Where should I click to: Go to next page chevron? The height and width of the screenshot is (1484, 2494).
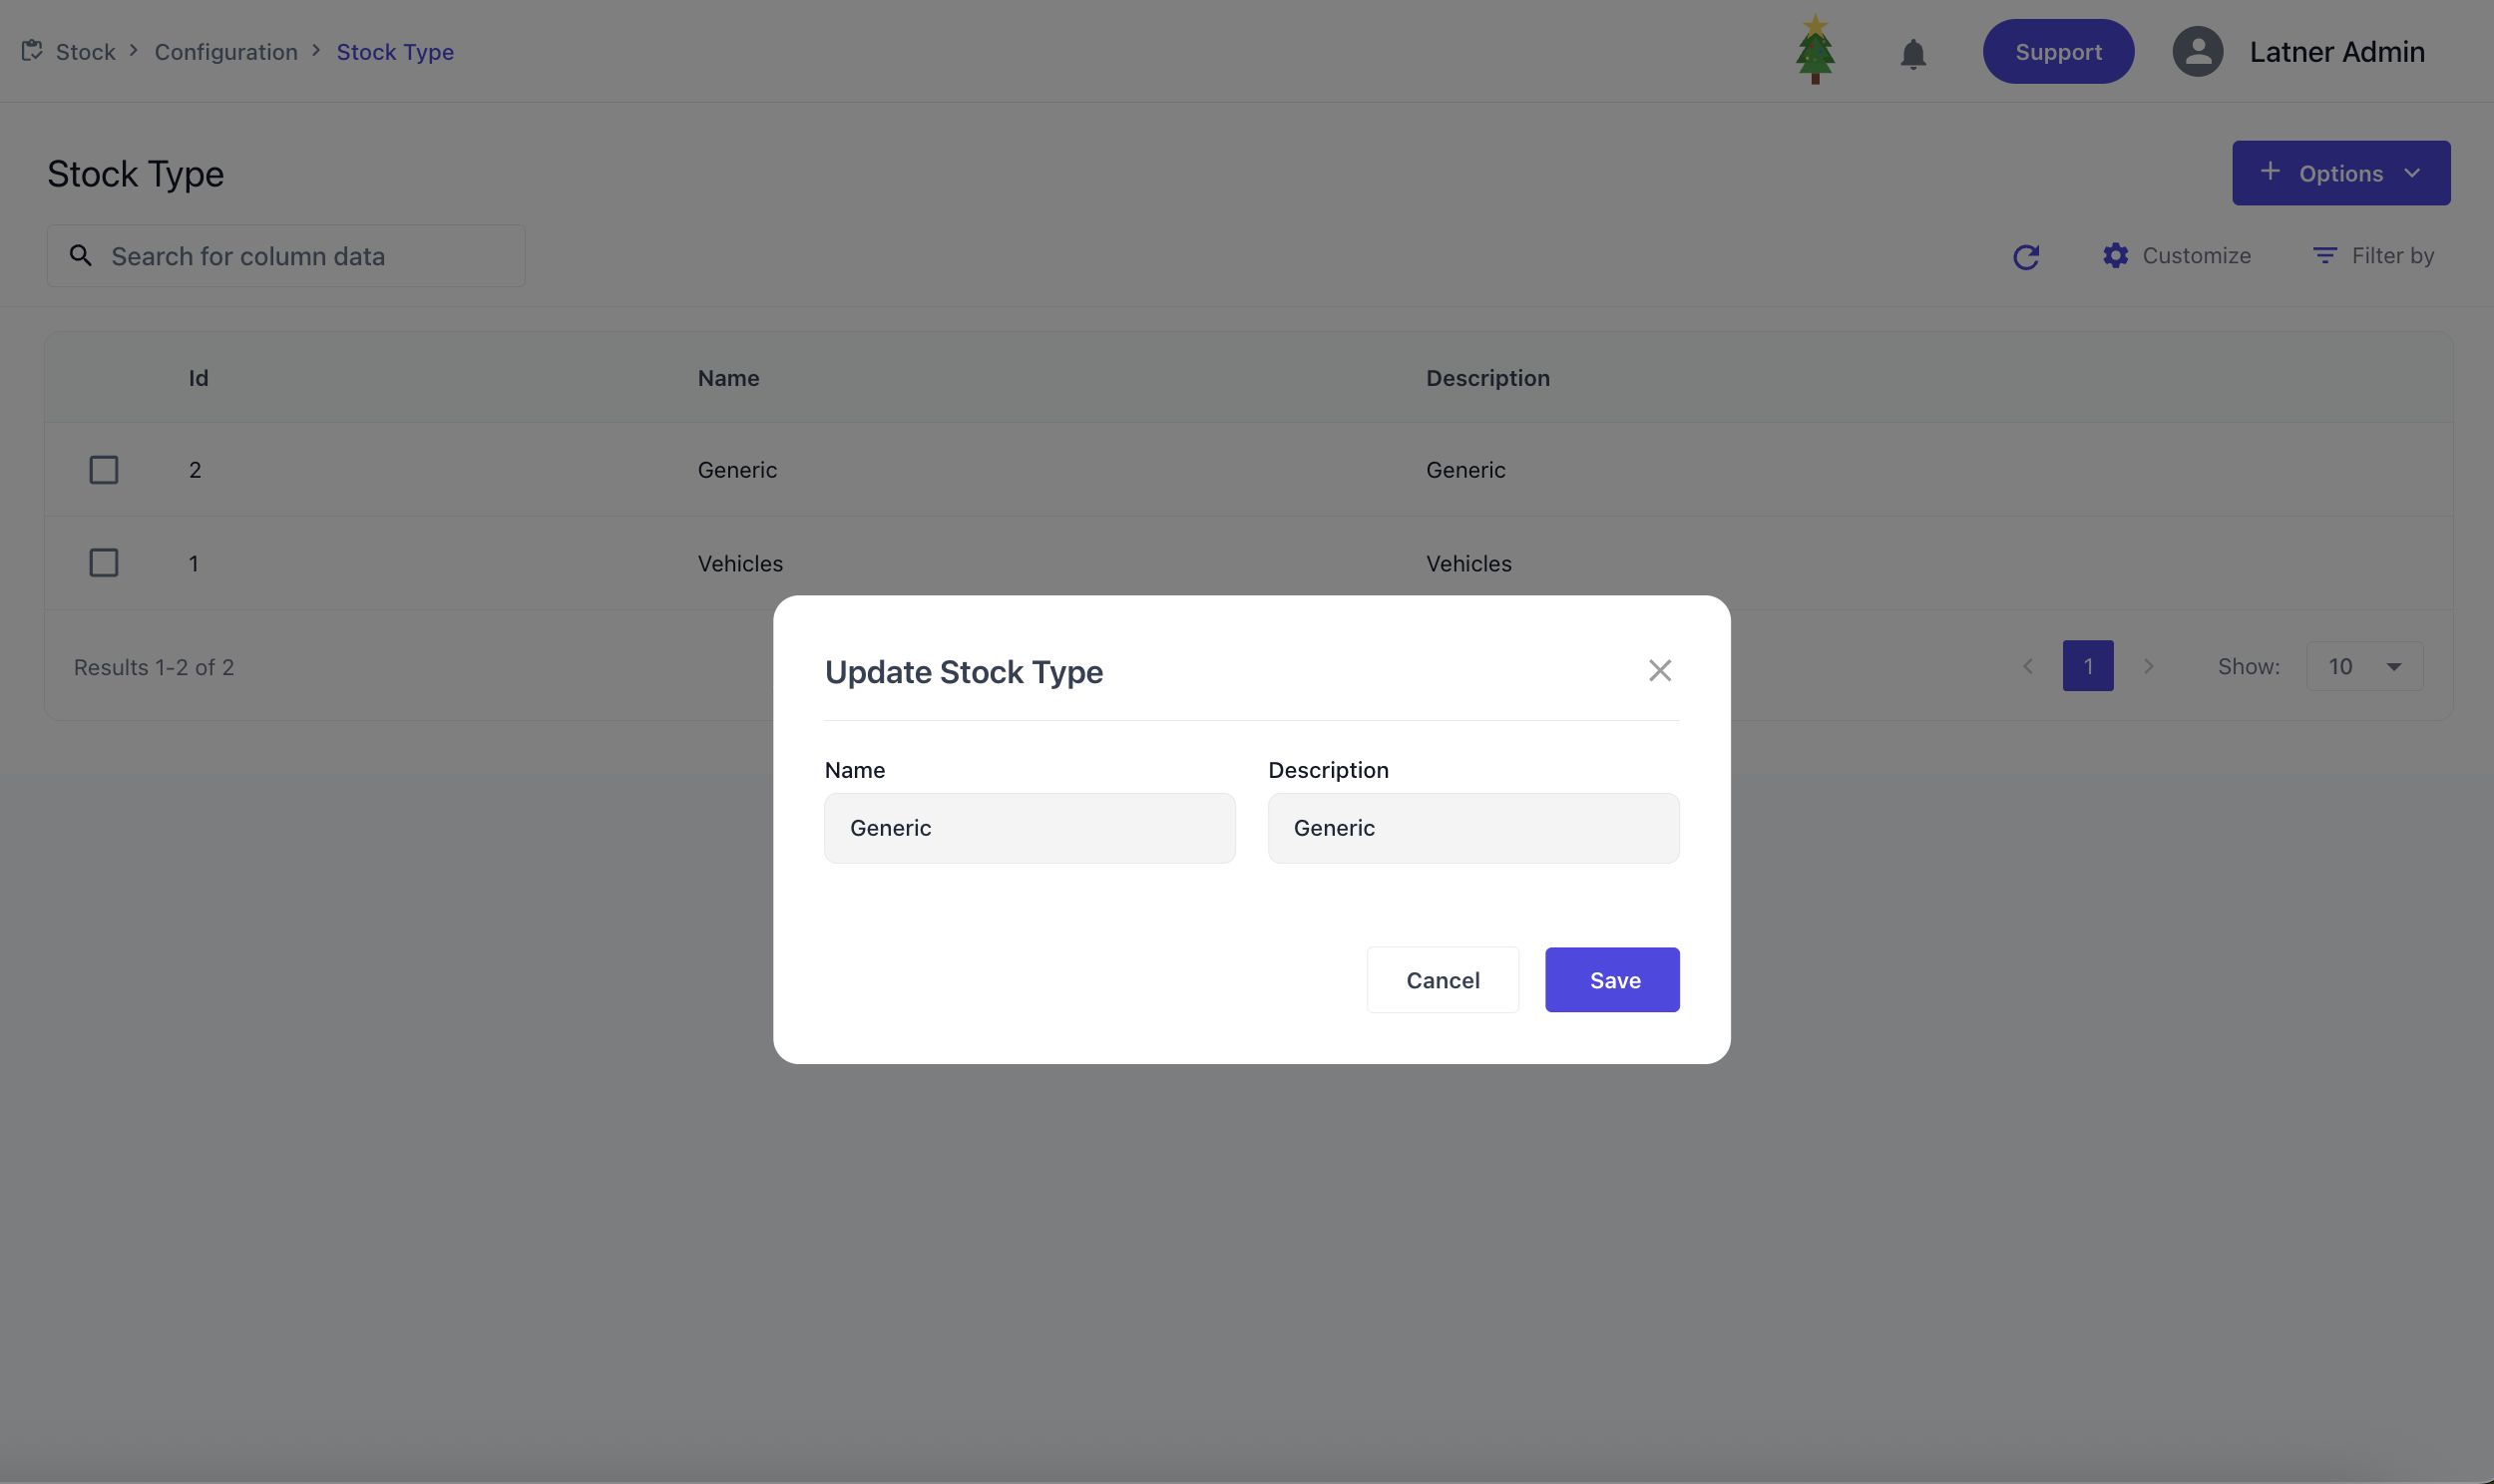(x=2148, y=667)
